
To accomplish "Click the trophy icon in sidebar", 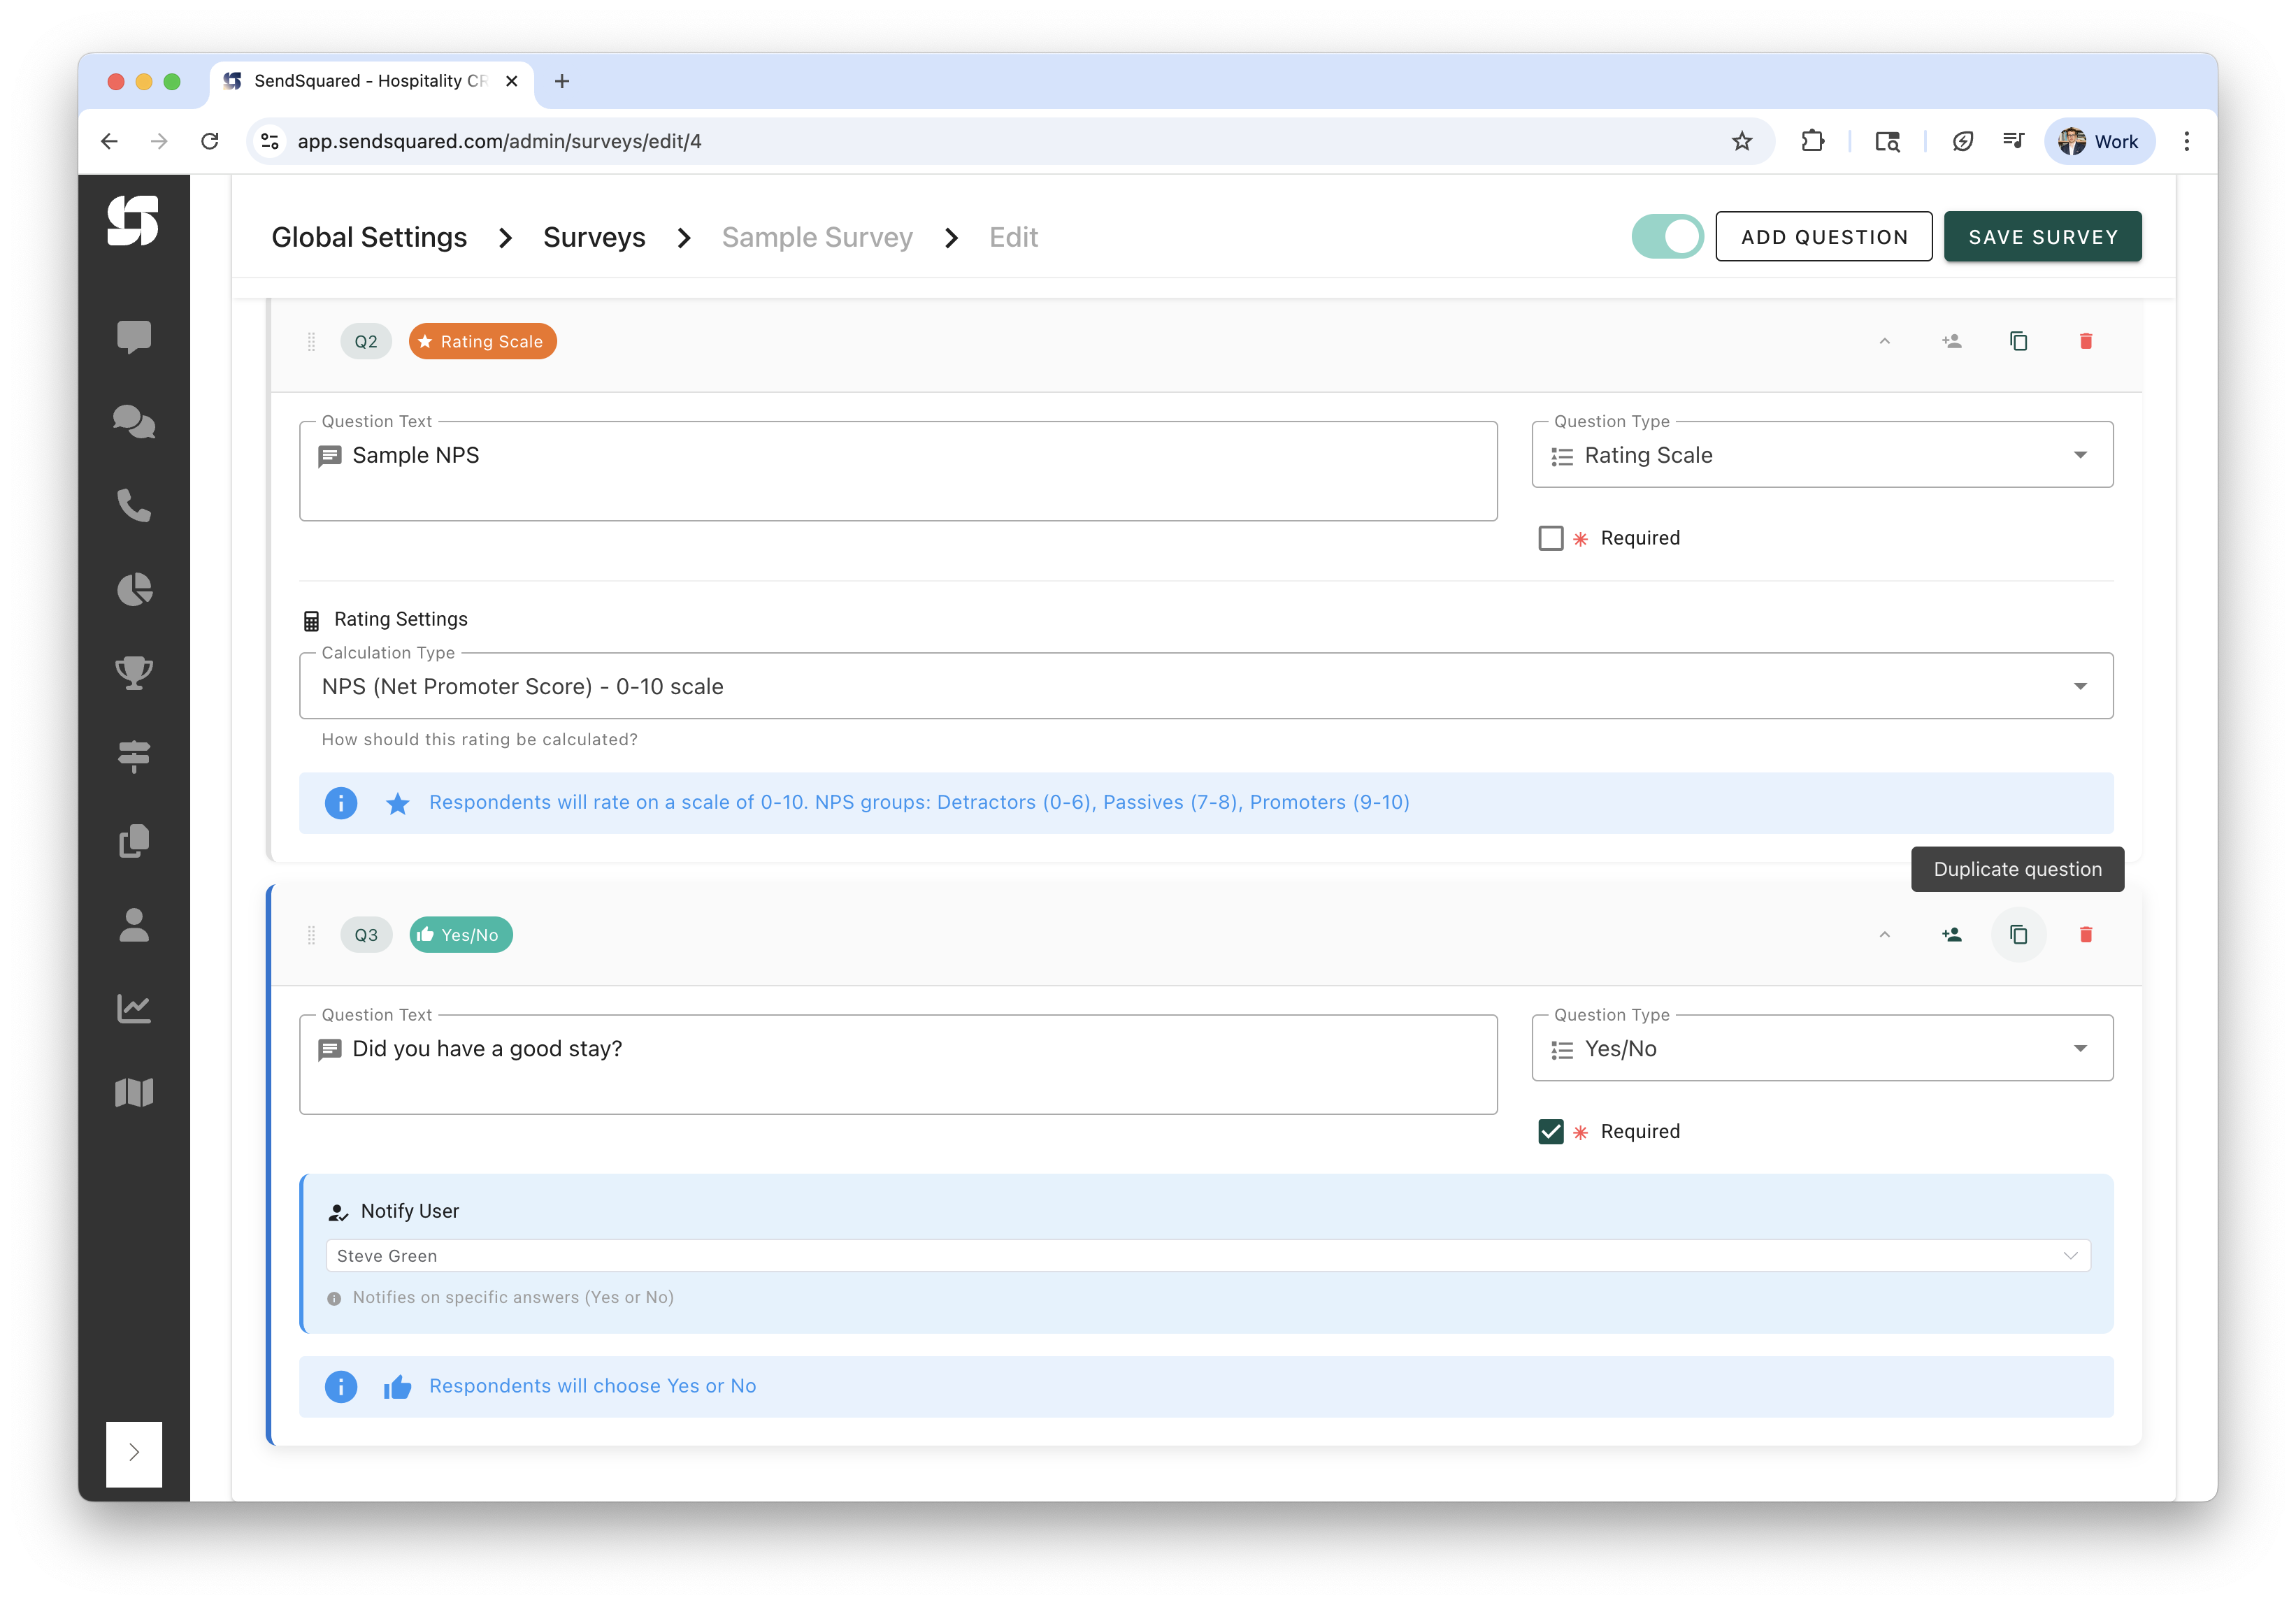I will coord(134,673).
